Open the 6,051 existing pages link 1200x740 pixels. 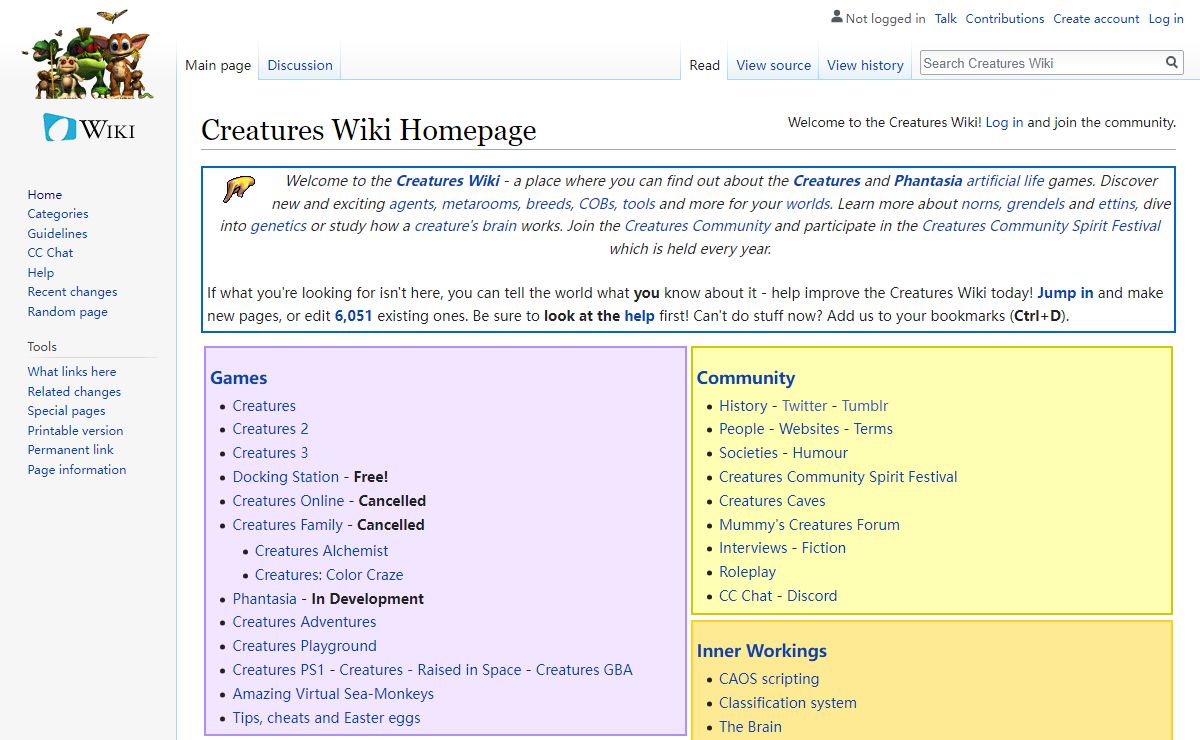353,316
